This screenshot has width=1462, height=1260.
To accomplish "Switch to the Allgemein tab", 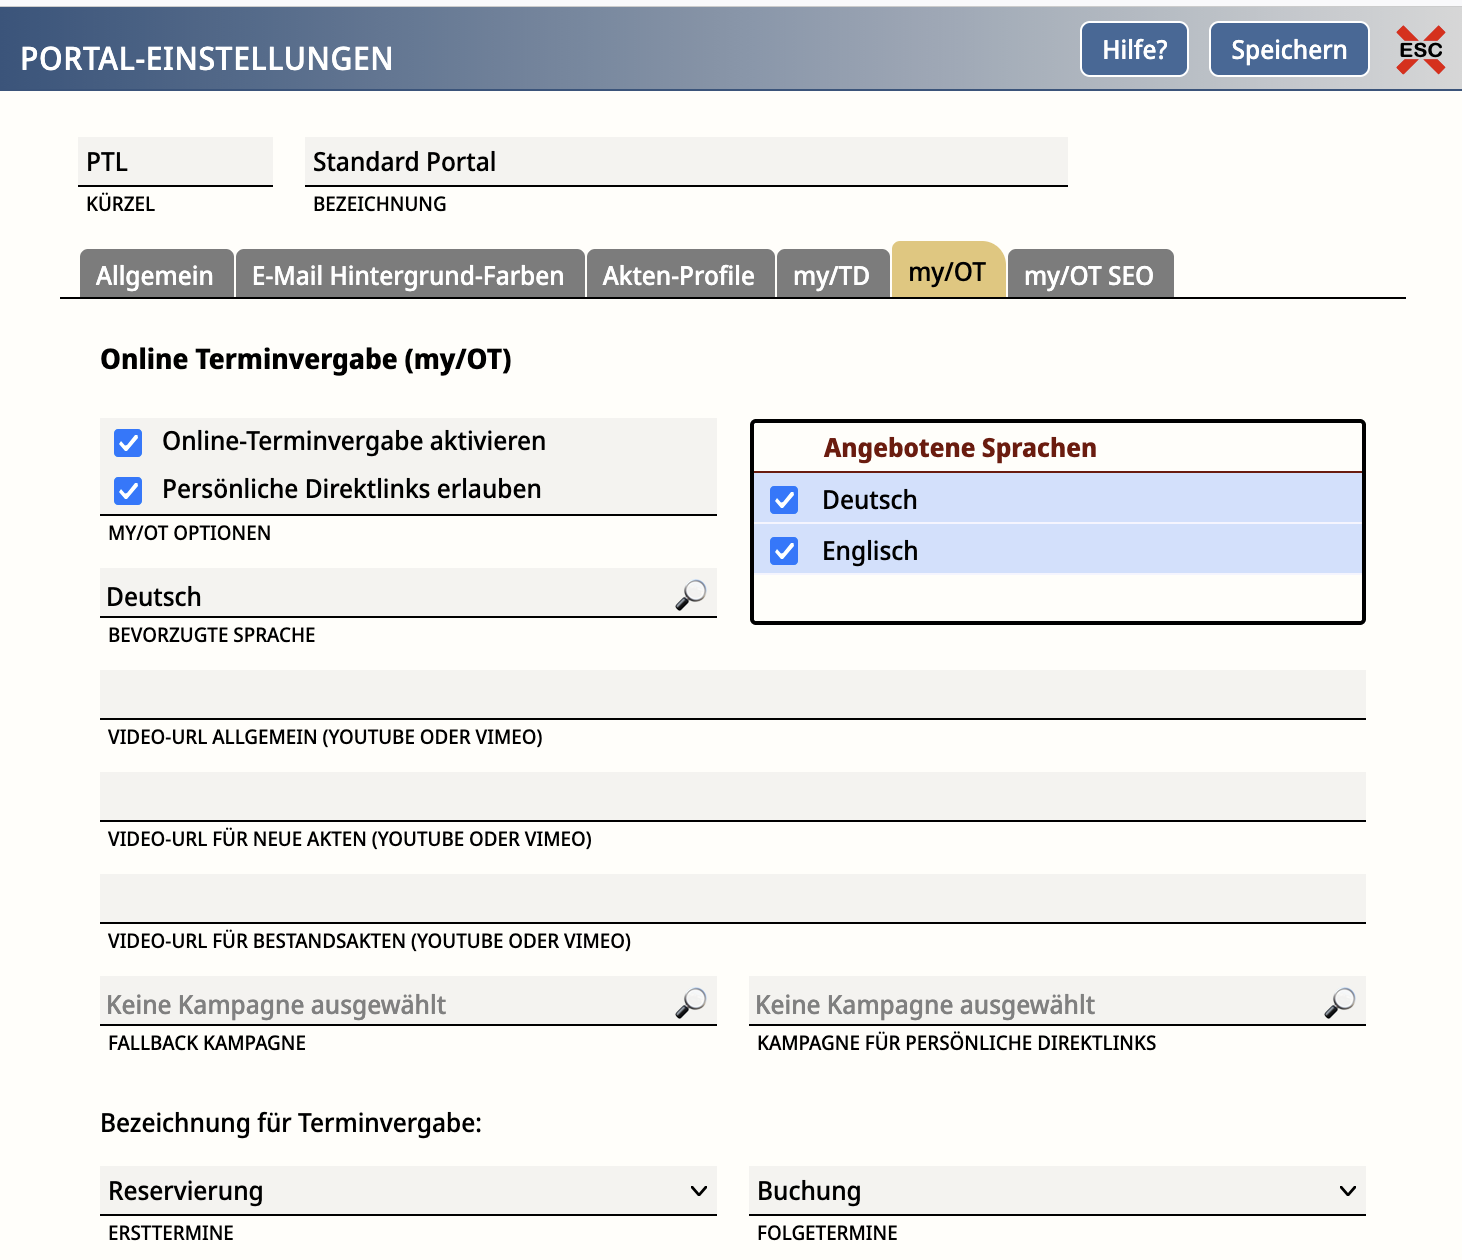I will point(155,275).
